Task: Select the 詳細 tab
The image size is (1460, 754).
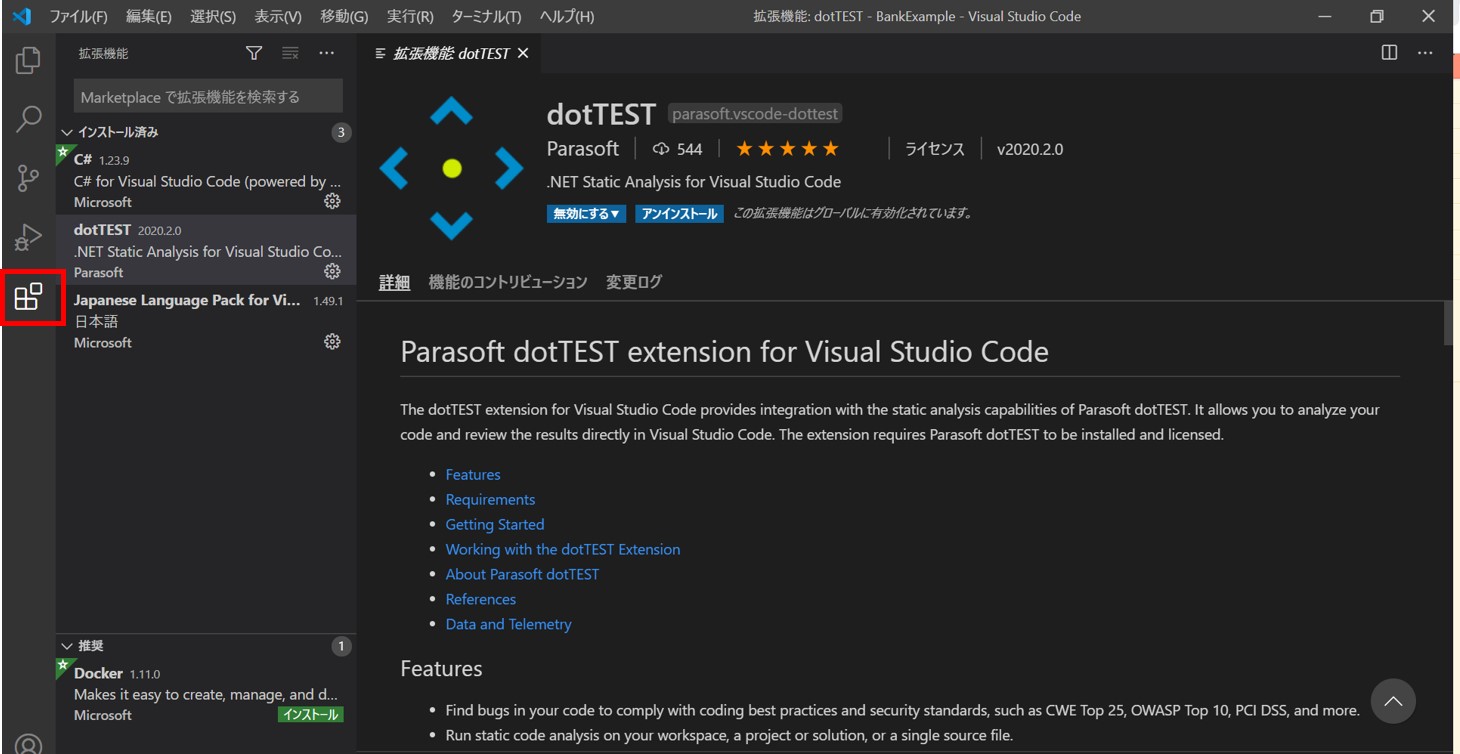Action: (x=394, y=282)
